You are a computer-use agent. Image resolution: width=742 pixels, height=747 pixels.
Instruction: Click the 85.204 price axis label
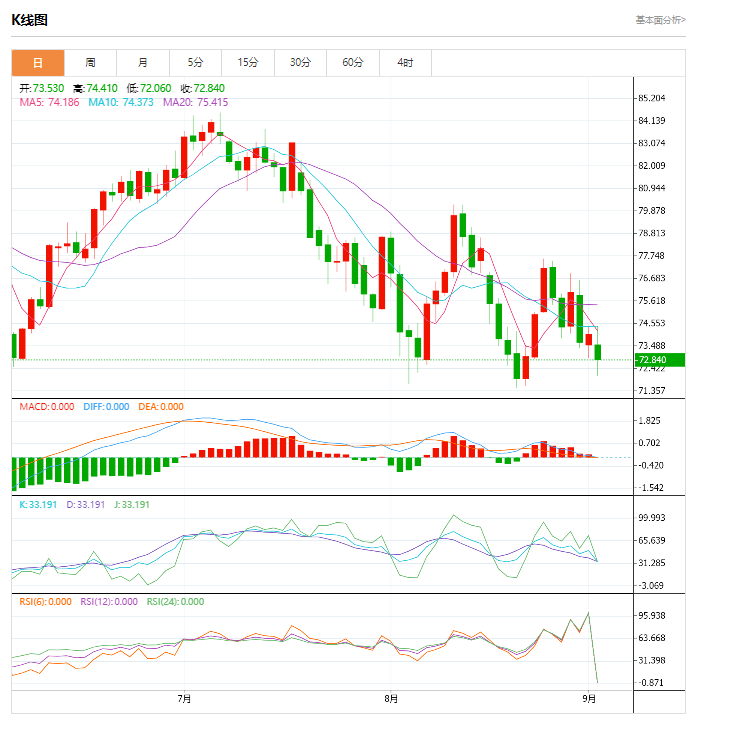tap(652, 98)
